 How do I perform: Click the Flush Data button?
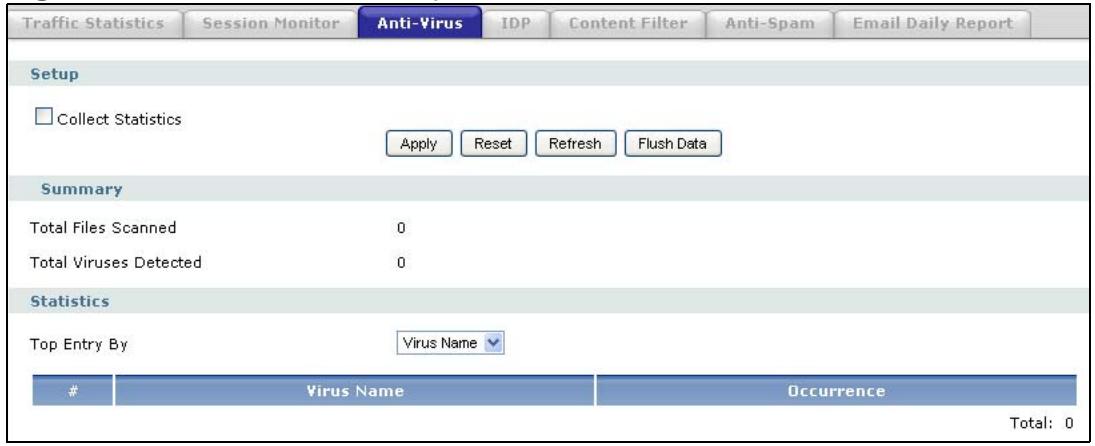[672, 144]
